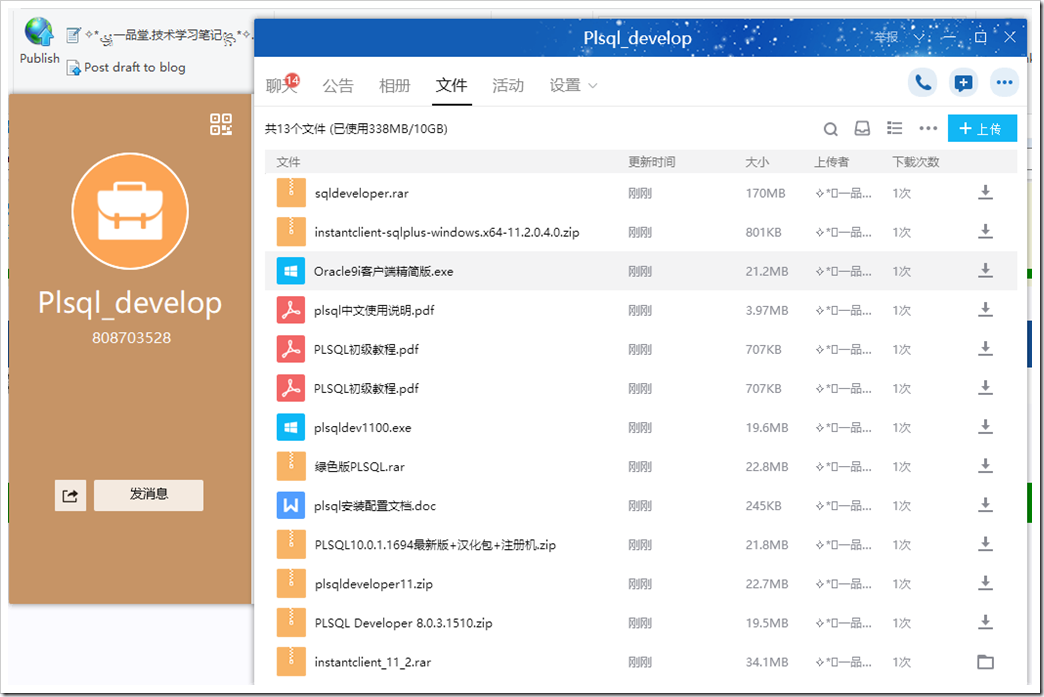Click the sqldeveloper.rar archive icon
Viewport: 1044px width, 697px height.
(291, 193)
